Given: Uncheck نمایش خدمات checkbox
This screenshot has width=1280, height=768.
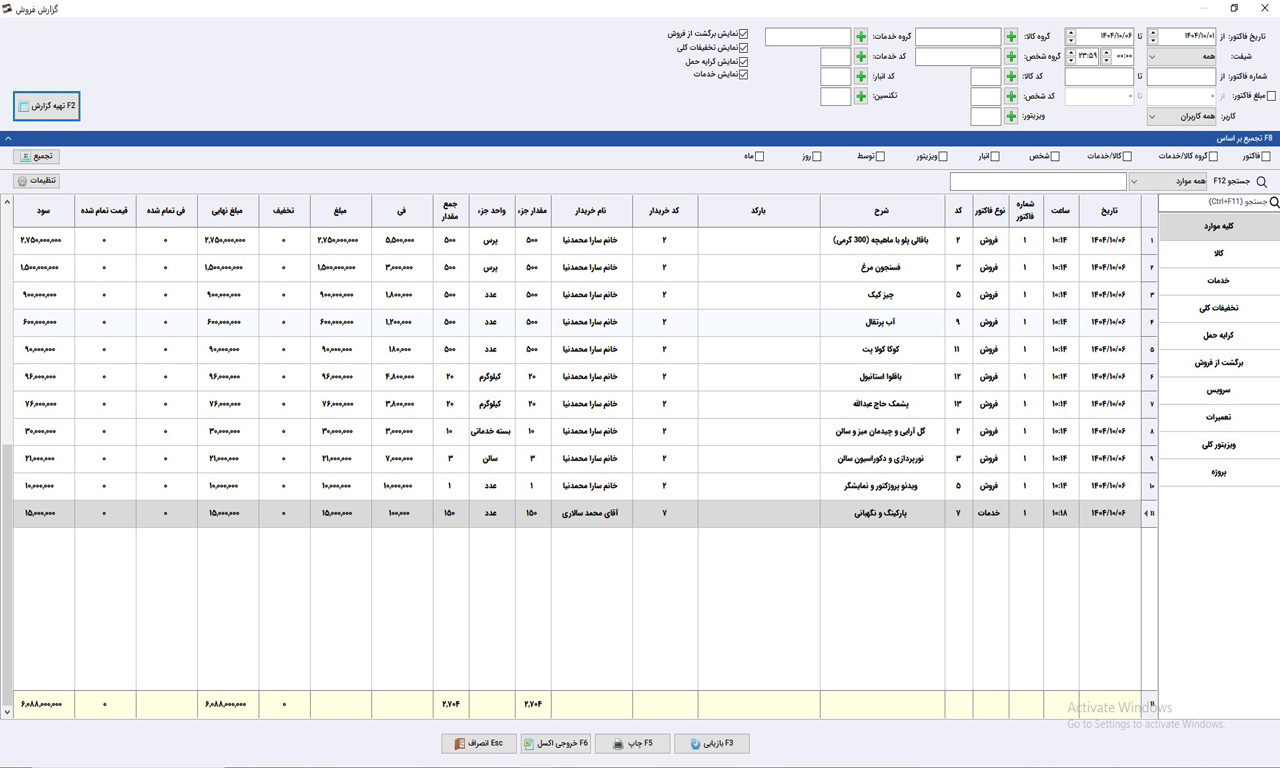Looking at the screenshot, I should [743, 74].
